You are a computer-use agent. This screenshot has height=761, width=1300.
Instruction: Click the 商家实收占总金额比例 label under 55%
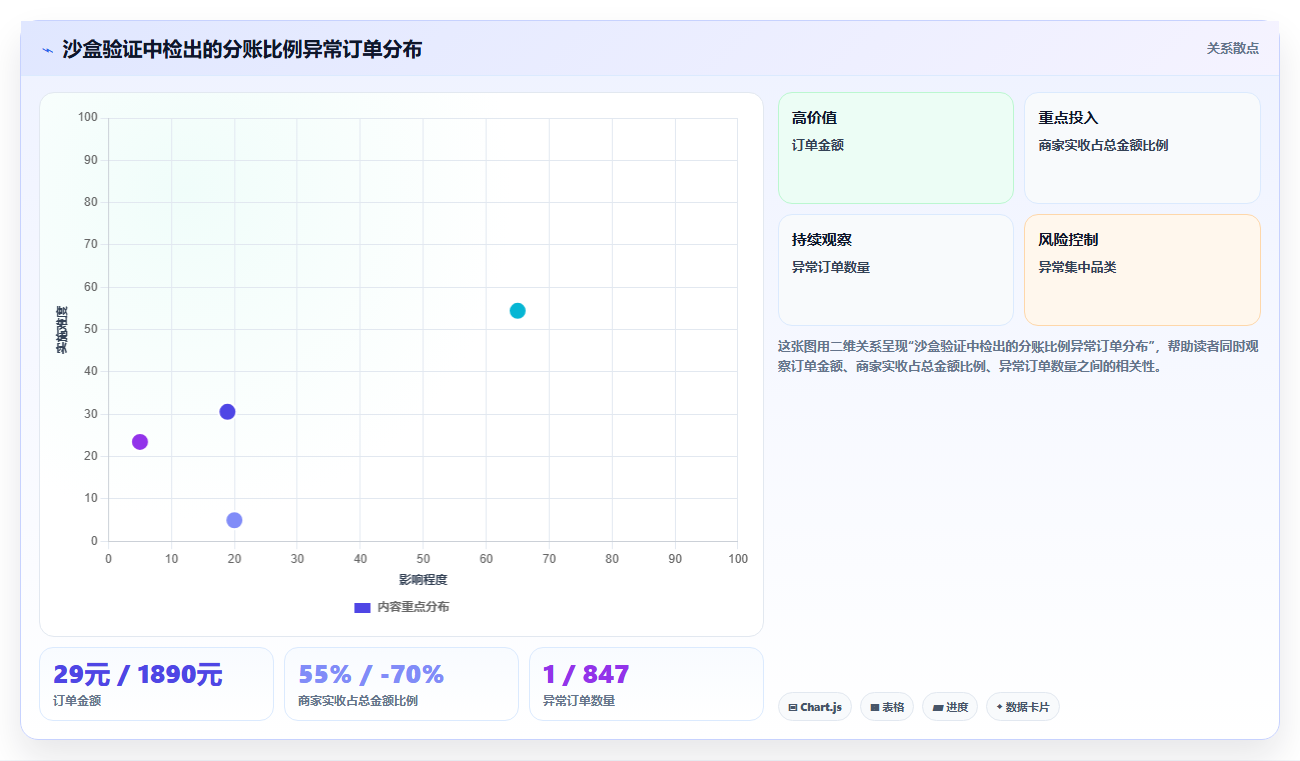358,701
